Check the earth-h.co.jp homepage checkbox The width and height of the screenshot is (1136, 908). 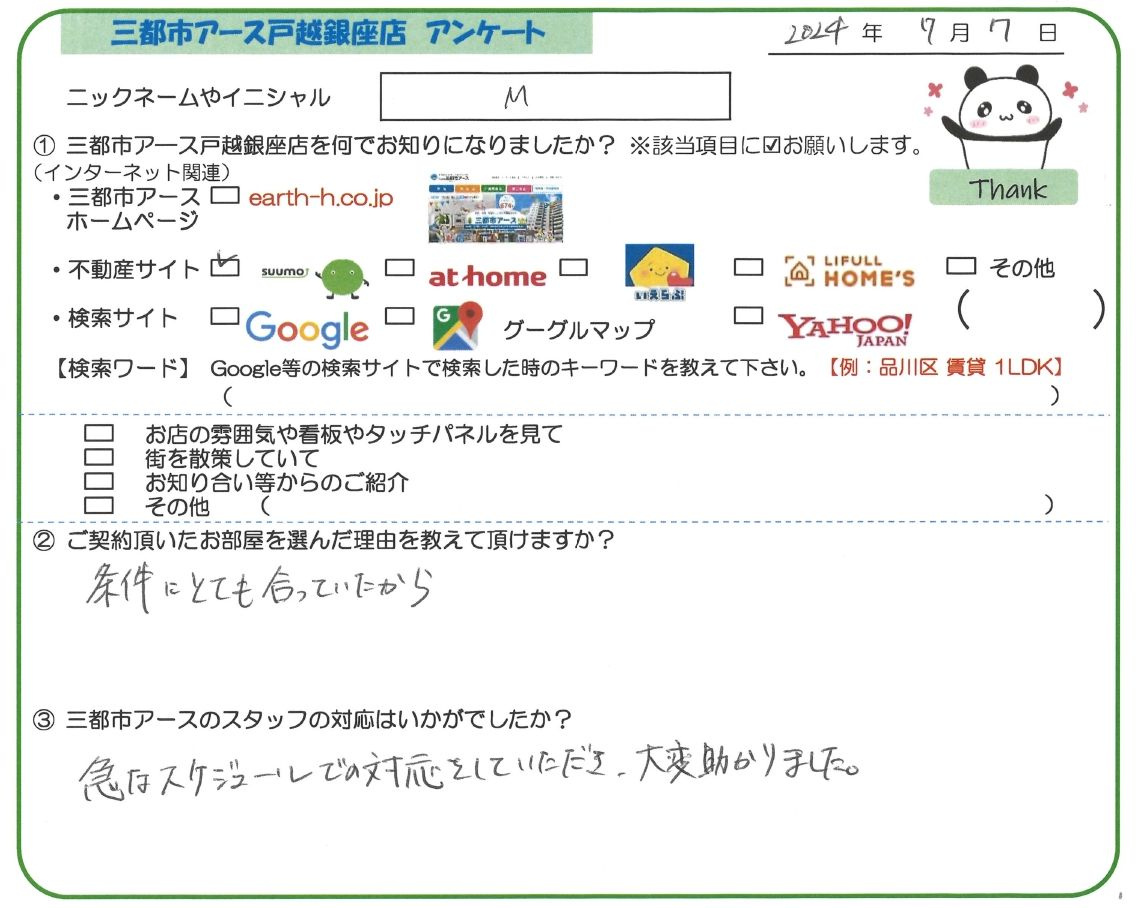pos(225,195)
